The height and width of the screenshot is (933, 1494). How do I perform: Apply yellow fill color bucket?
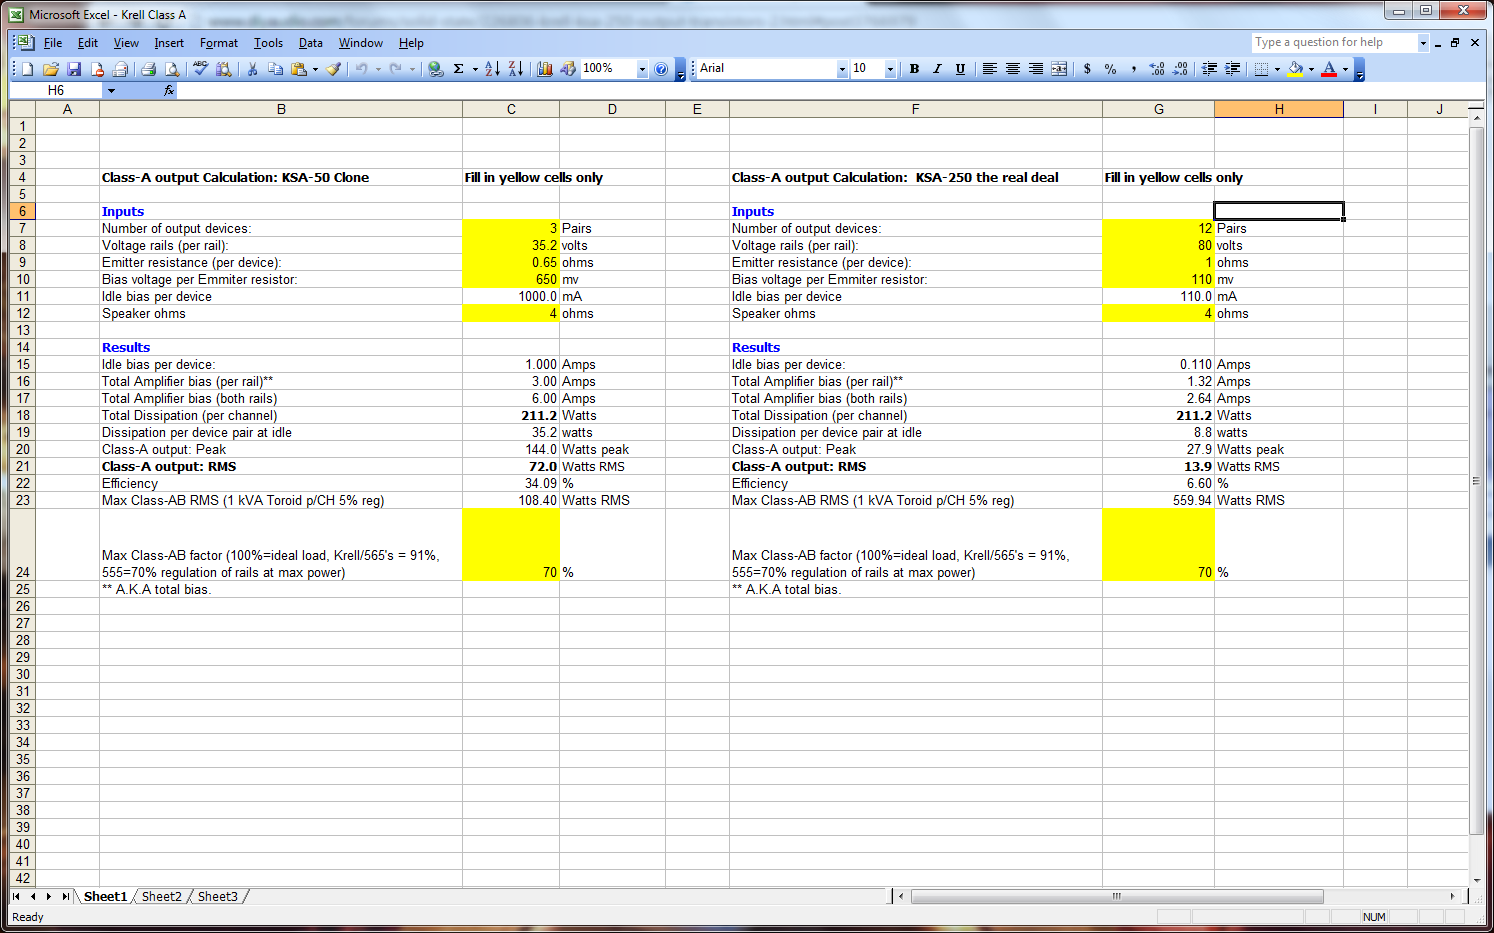click(1295, 69)
